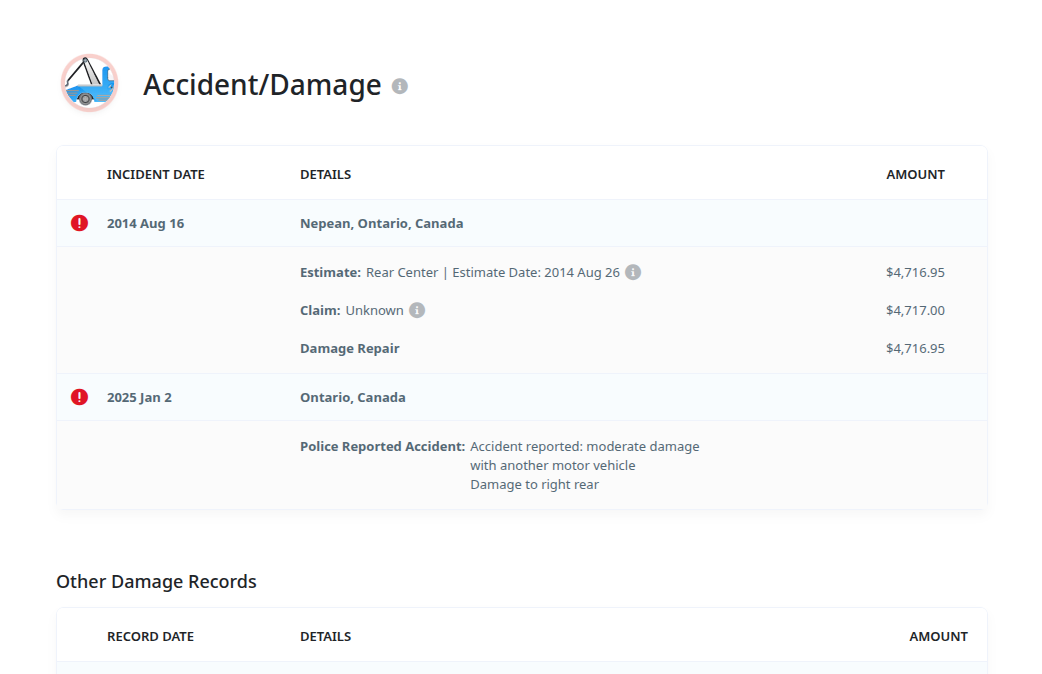The width and height of the screenshot is (1042, 674).
Task: Click the Other Damage Records heading
Action: [x=156, y=582]
